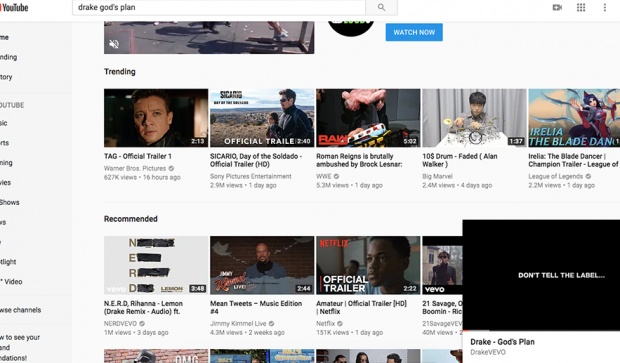The height and width of the screenshot is (363, 620).
Task: Click miniplayer title Drake - God's Plan
Action: point(502,342)
